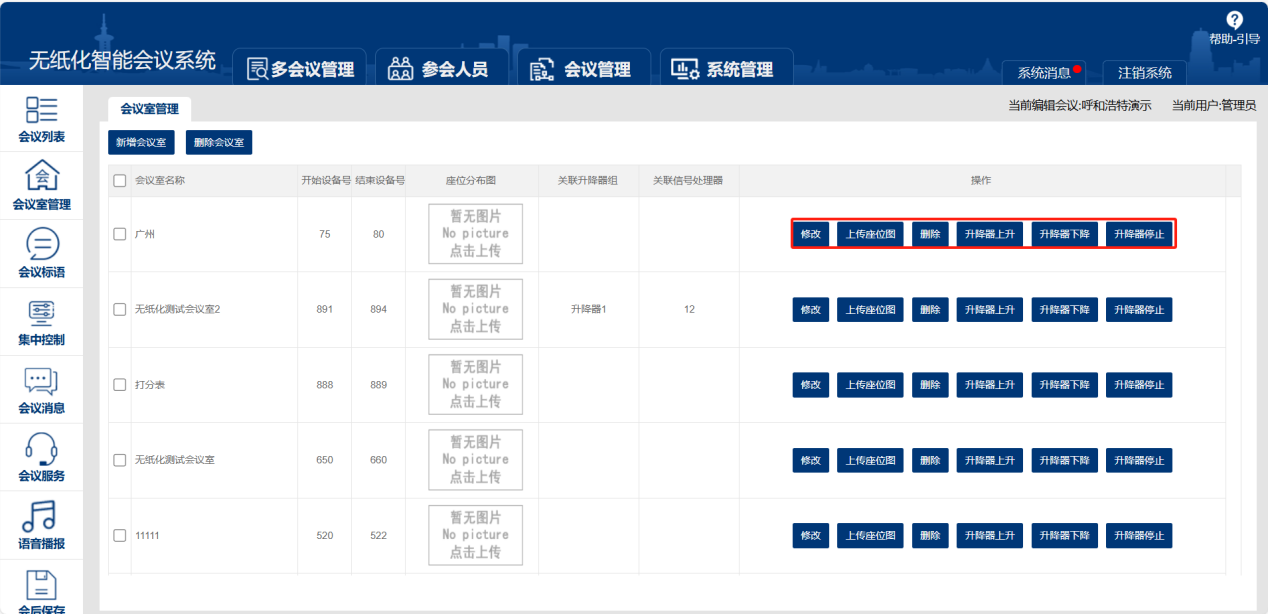The width and height of the screenshot is (1268, 614).
Task: Click 删除 in the 无纸化测试会议室2 row
Action: point(930,310)
